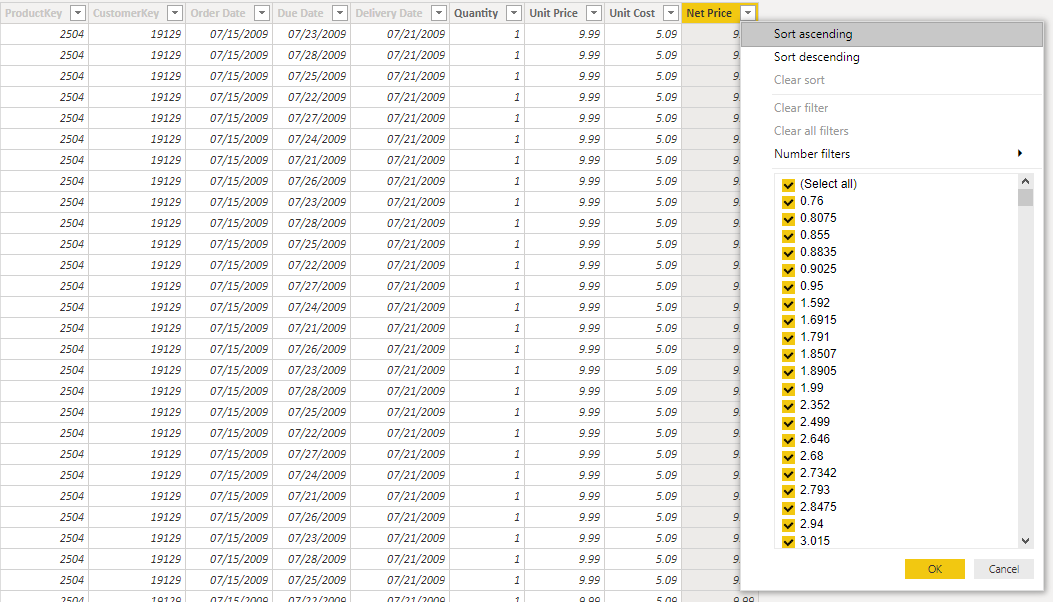Select the Clear all filters entry
The image size is (1053, 602).
[x=892, y=130]
